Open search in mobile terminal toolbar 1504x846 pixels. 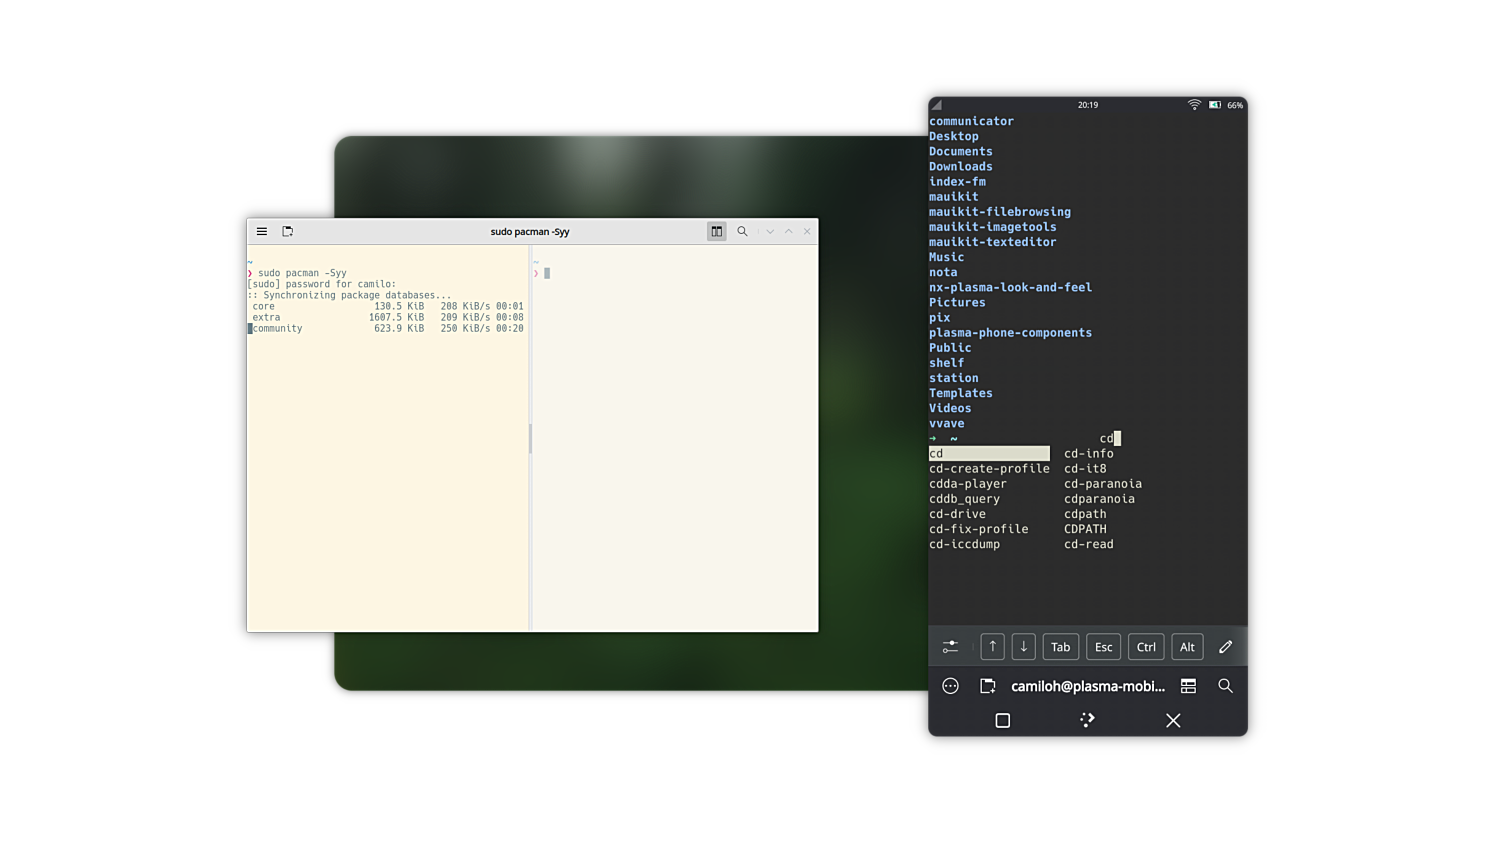click(1225, 686)
